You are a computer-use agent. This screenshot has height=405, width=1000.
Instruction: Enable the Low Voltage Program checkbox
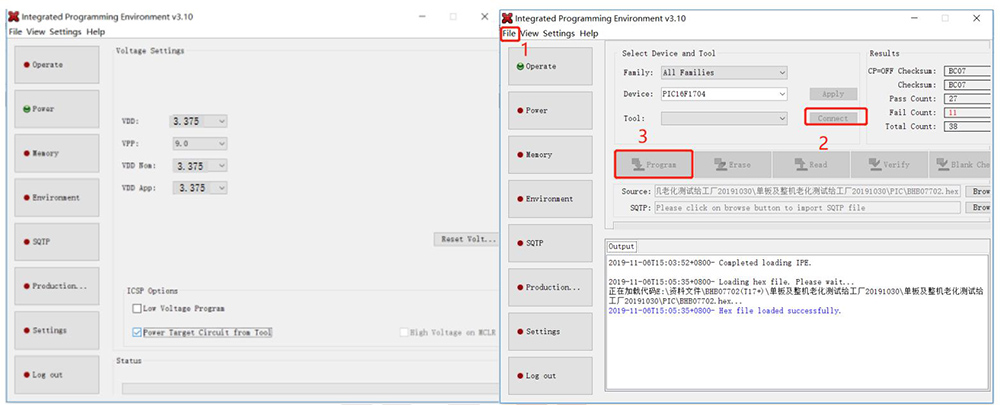[138, 309]
